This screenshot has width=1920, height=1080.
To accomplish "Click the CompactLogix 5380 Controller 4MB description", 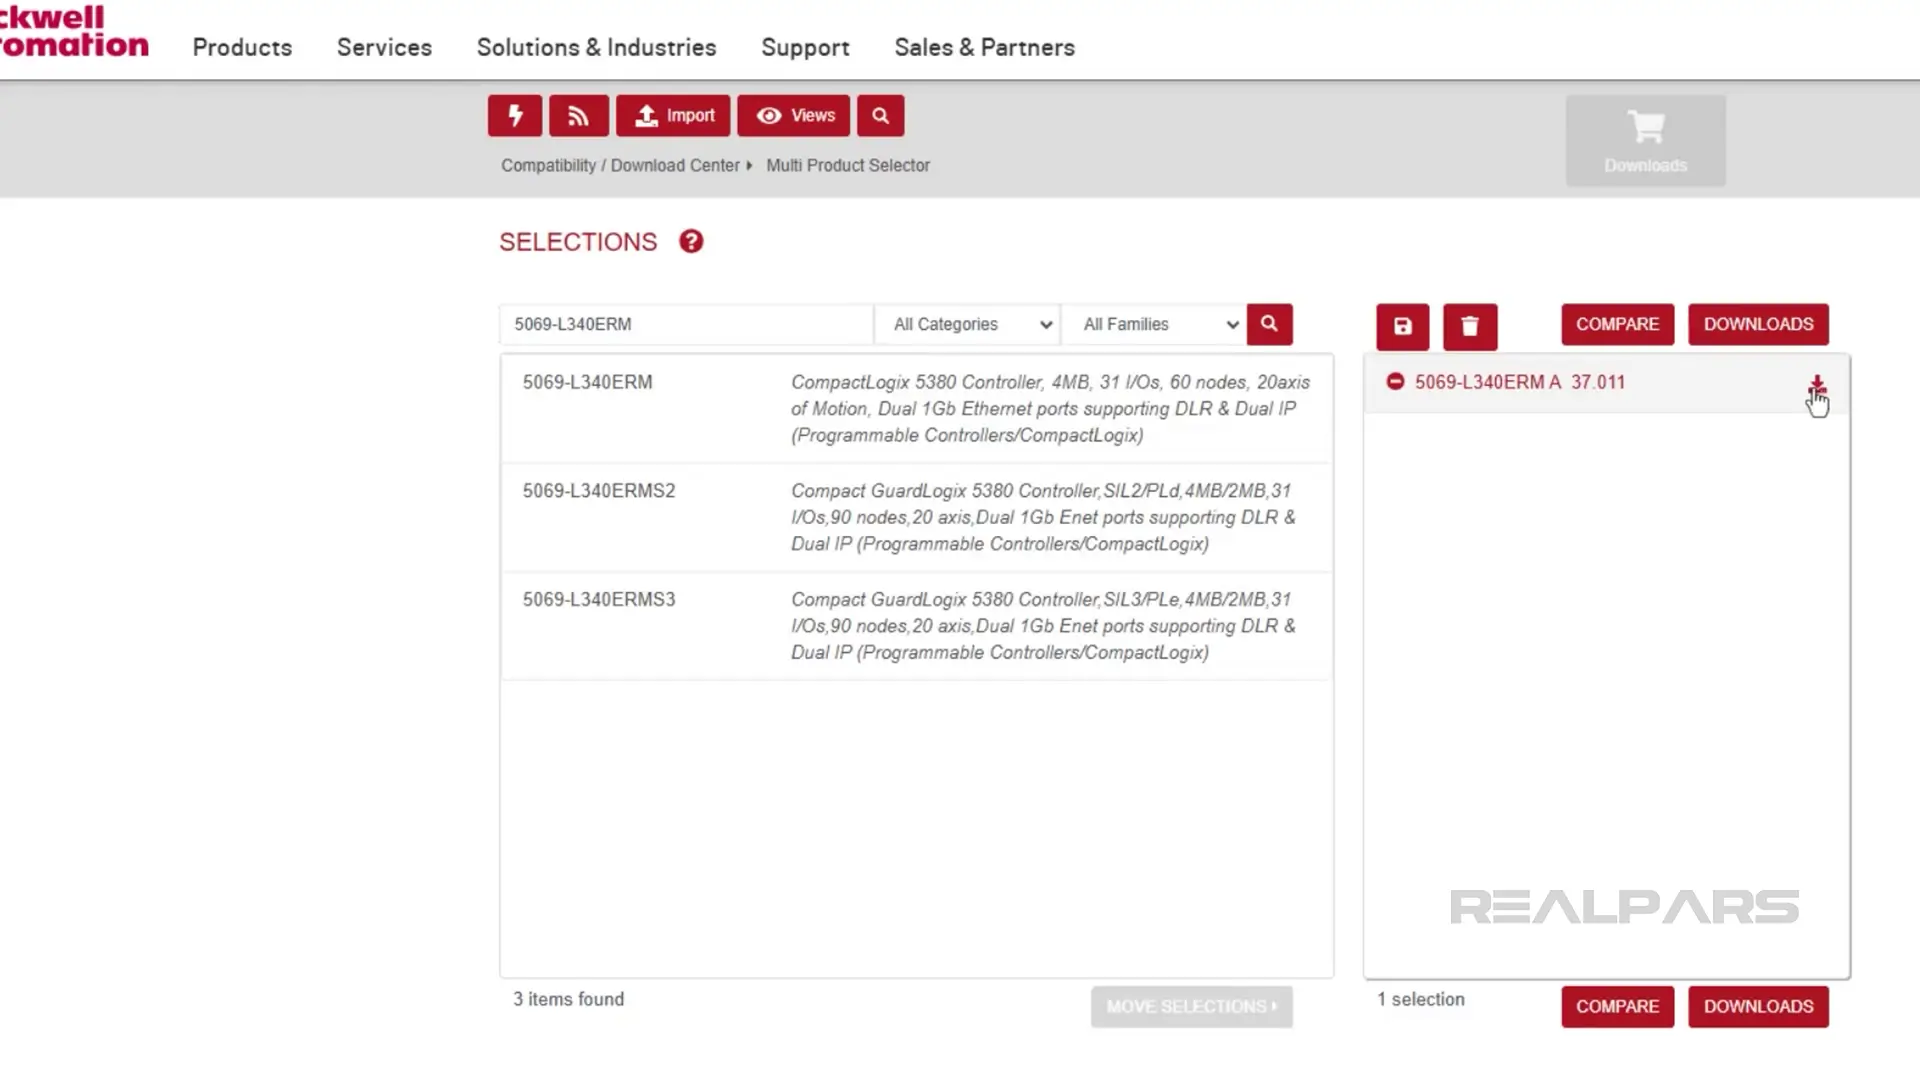I will coord(1050,408).
